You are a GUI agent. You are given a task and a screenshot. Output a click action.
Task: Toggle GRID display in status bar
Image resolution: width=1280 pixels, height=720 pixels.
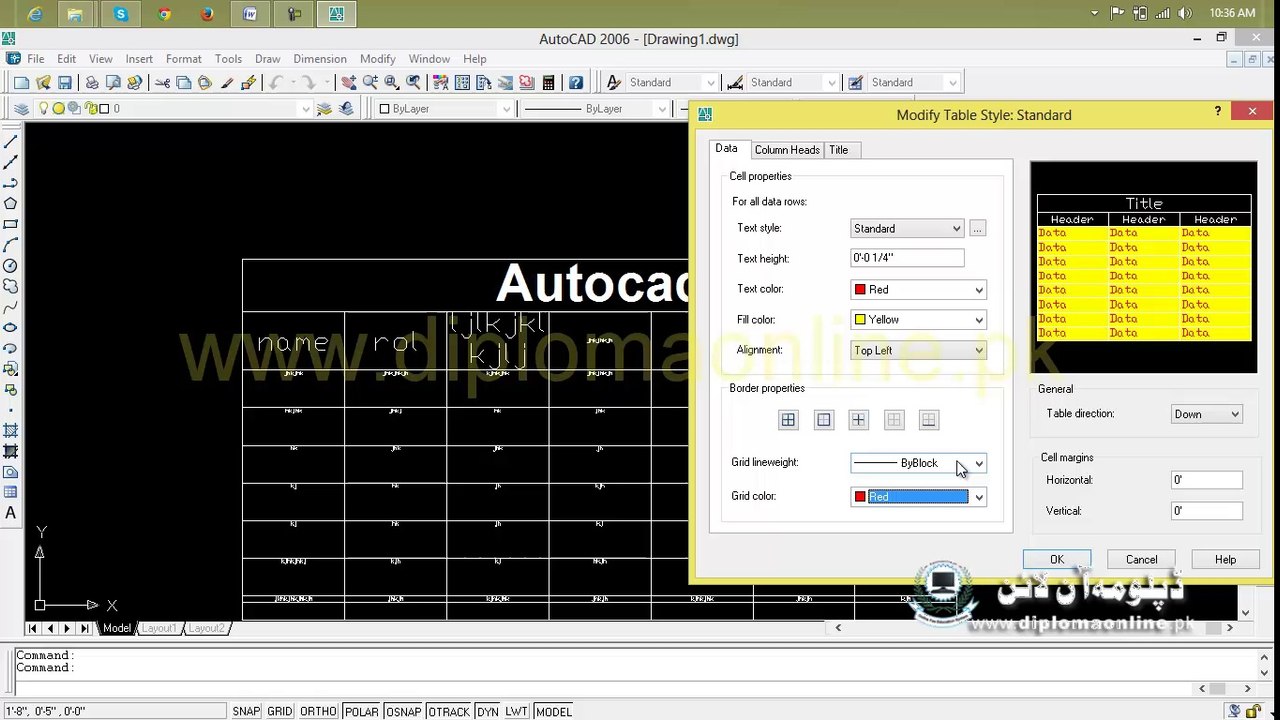(x=280, y=712)
